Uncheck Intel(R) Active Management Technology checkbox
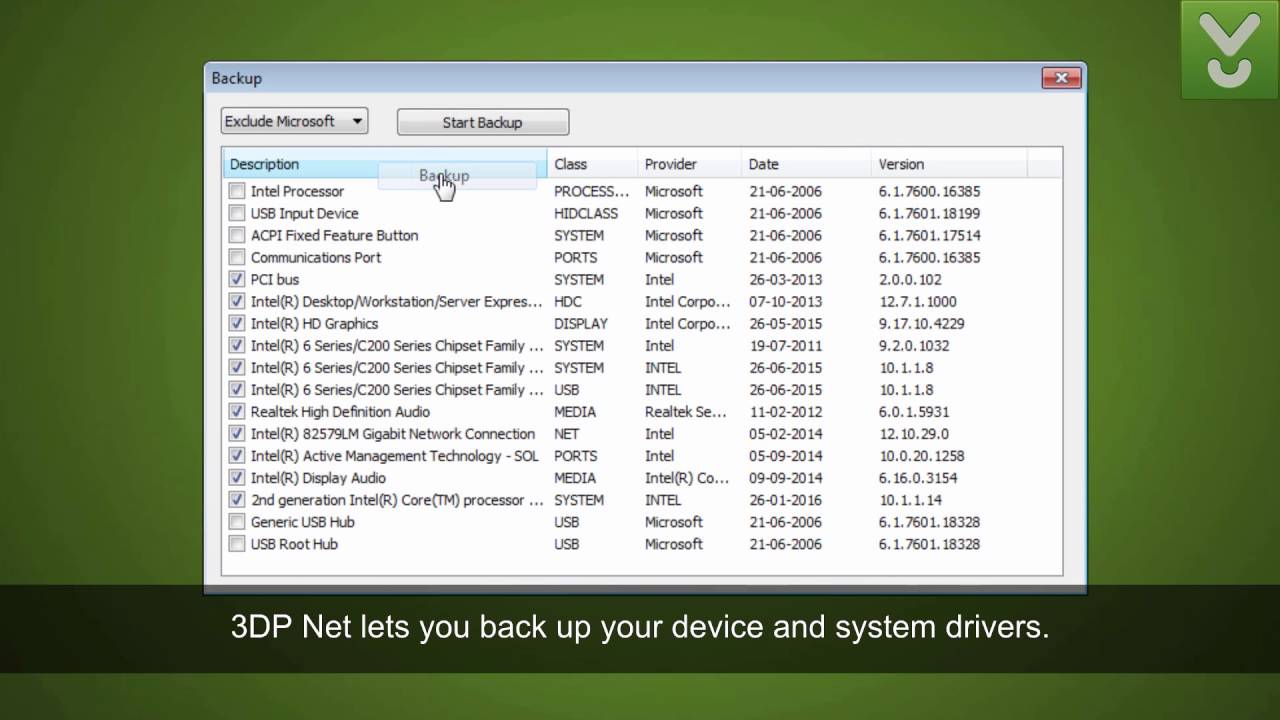1280x720 pixels. [237, 455]
